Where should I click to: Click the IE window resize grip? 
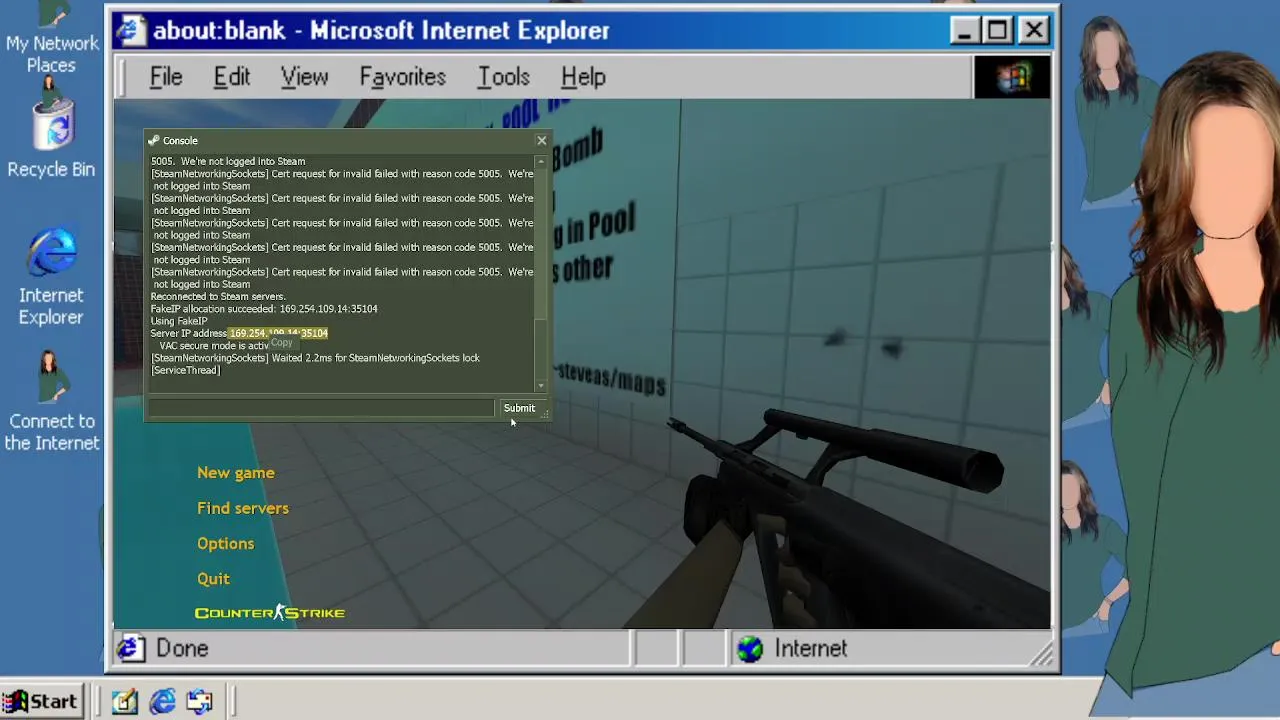[1043, 655]
